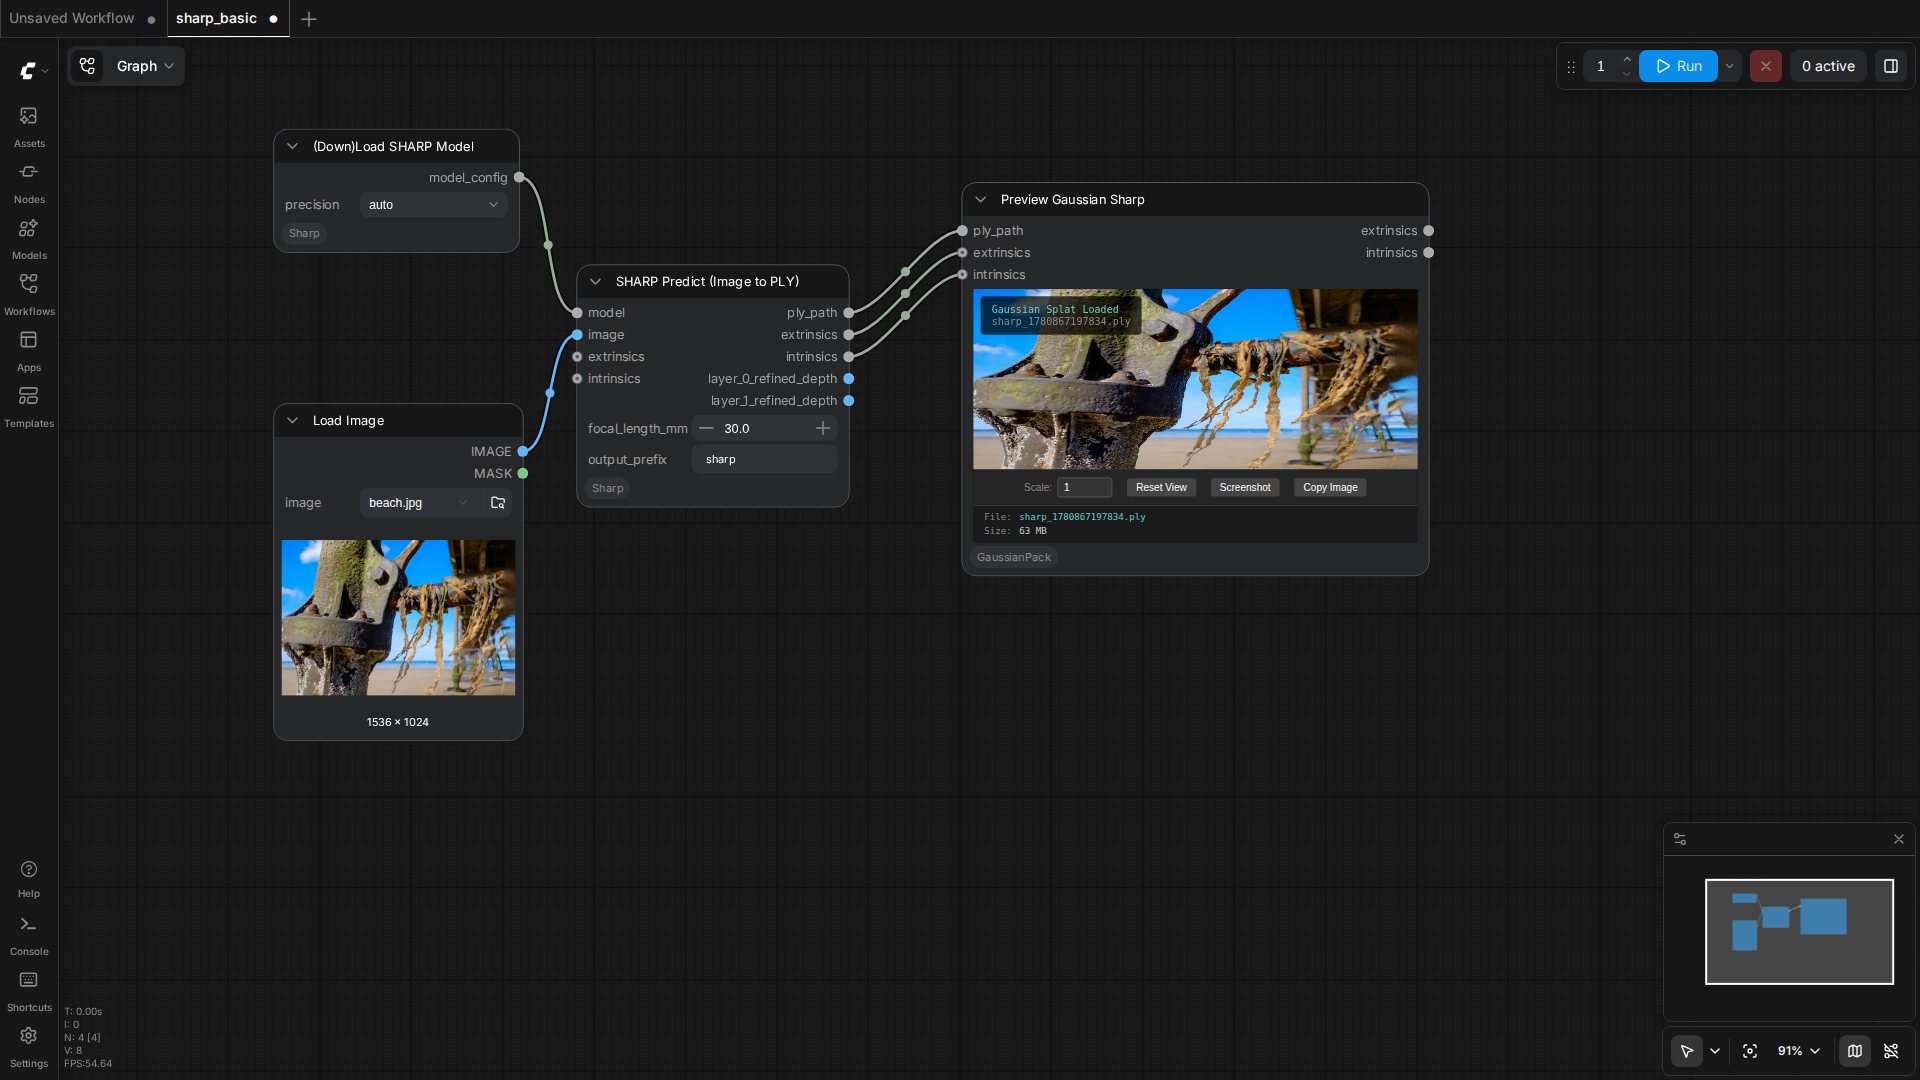This screenshot has width=1920, height=1080.
Task: Open the Console panel
Action: pos(29,934)
